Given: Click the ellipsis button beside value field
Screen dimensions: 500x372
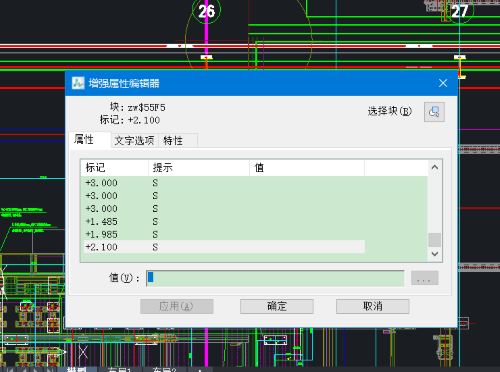Looking at the screenshot, I should point(424,278).
